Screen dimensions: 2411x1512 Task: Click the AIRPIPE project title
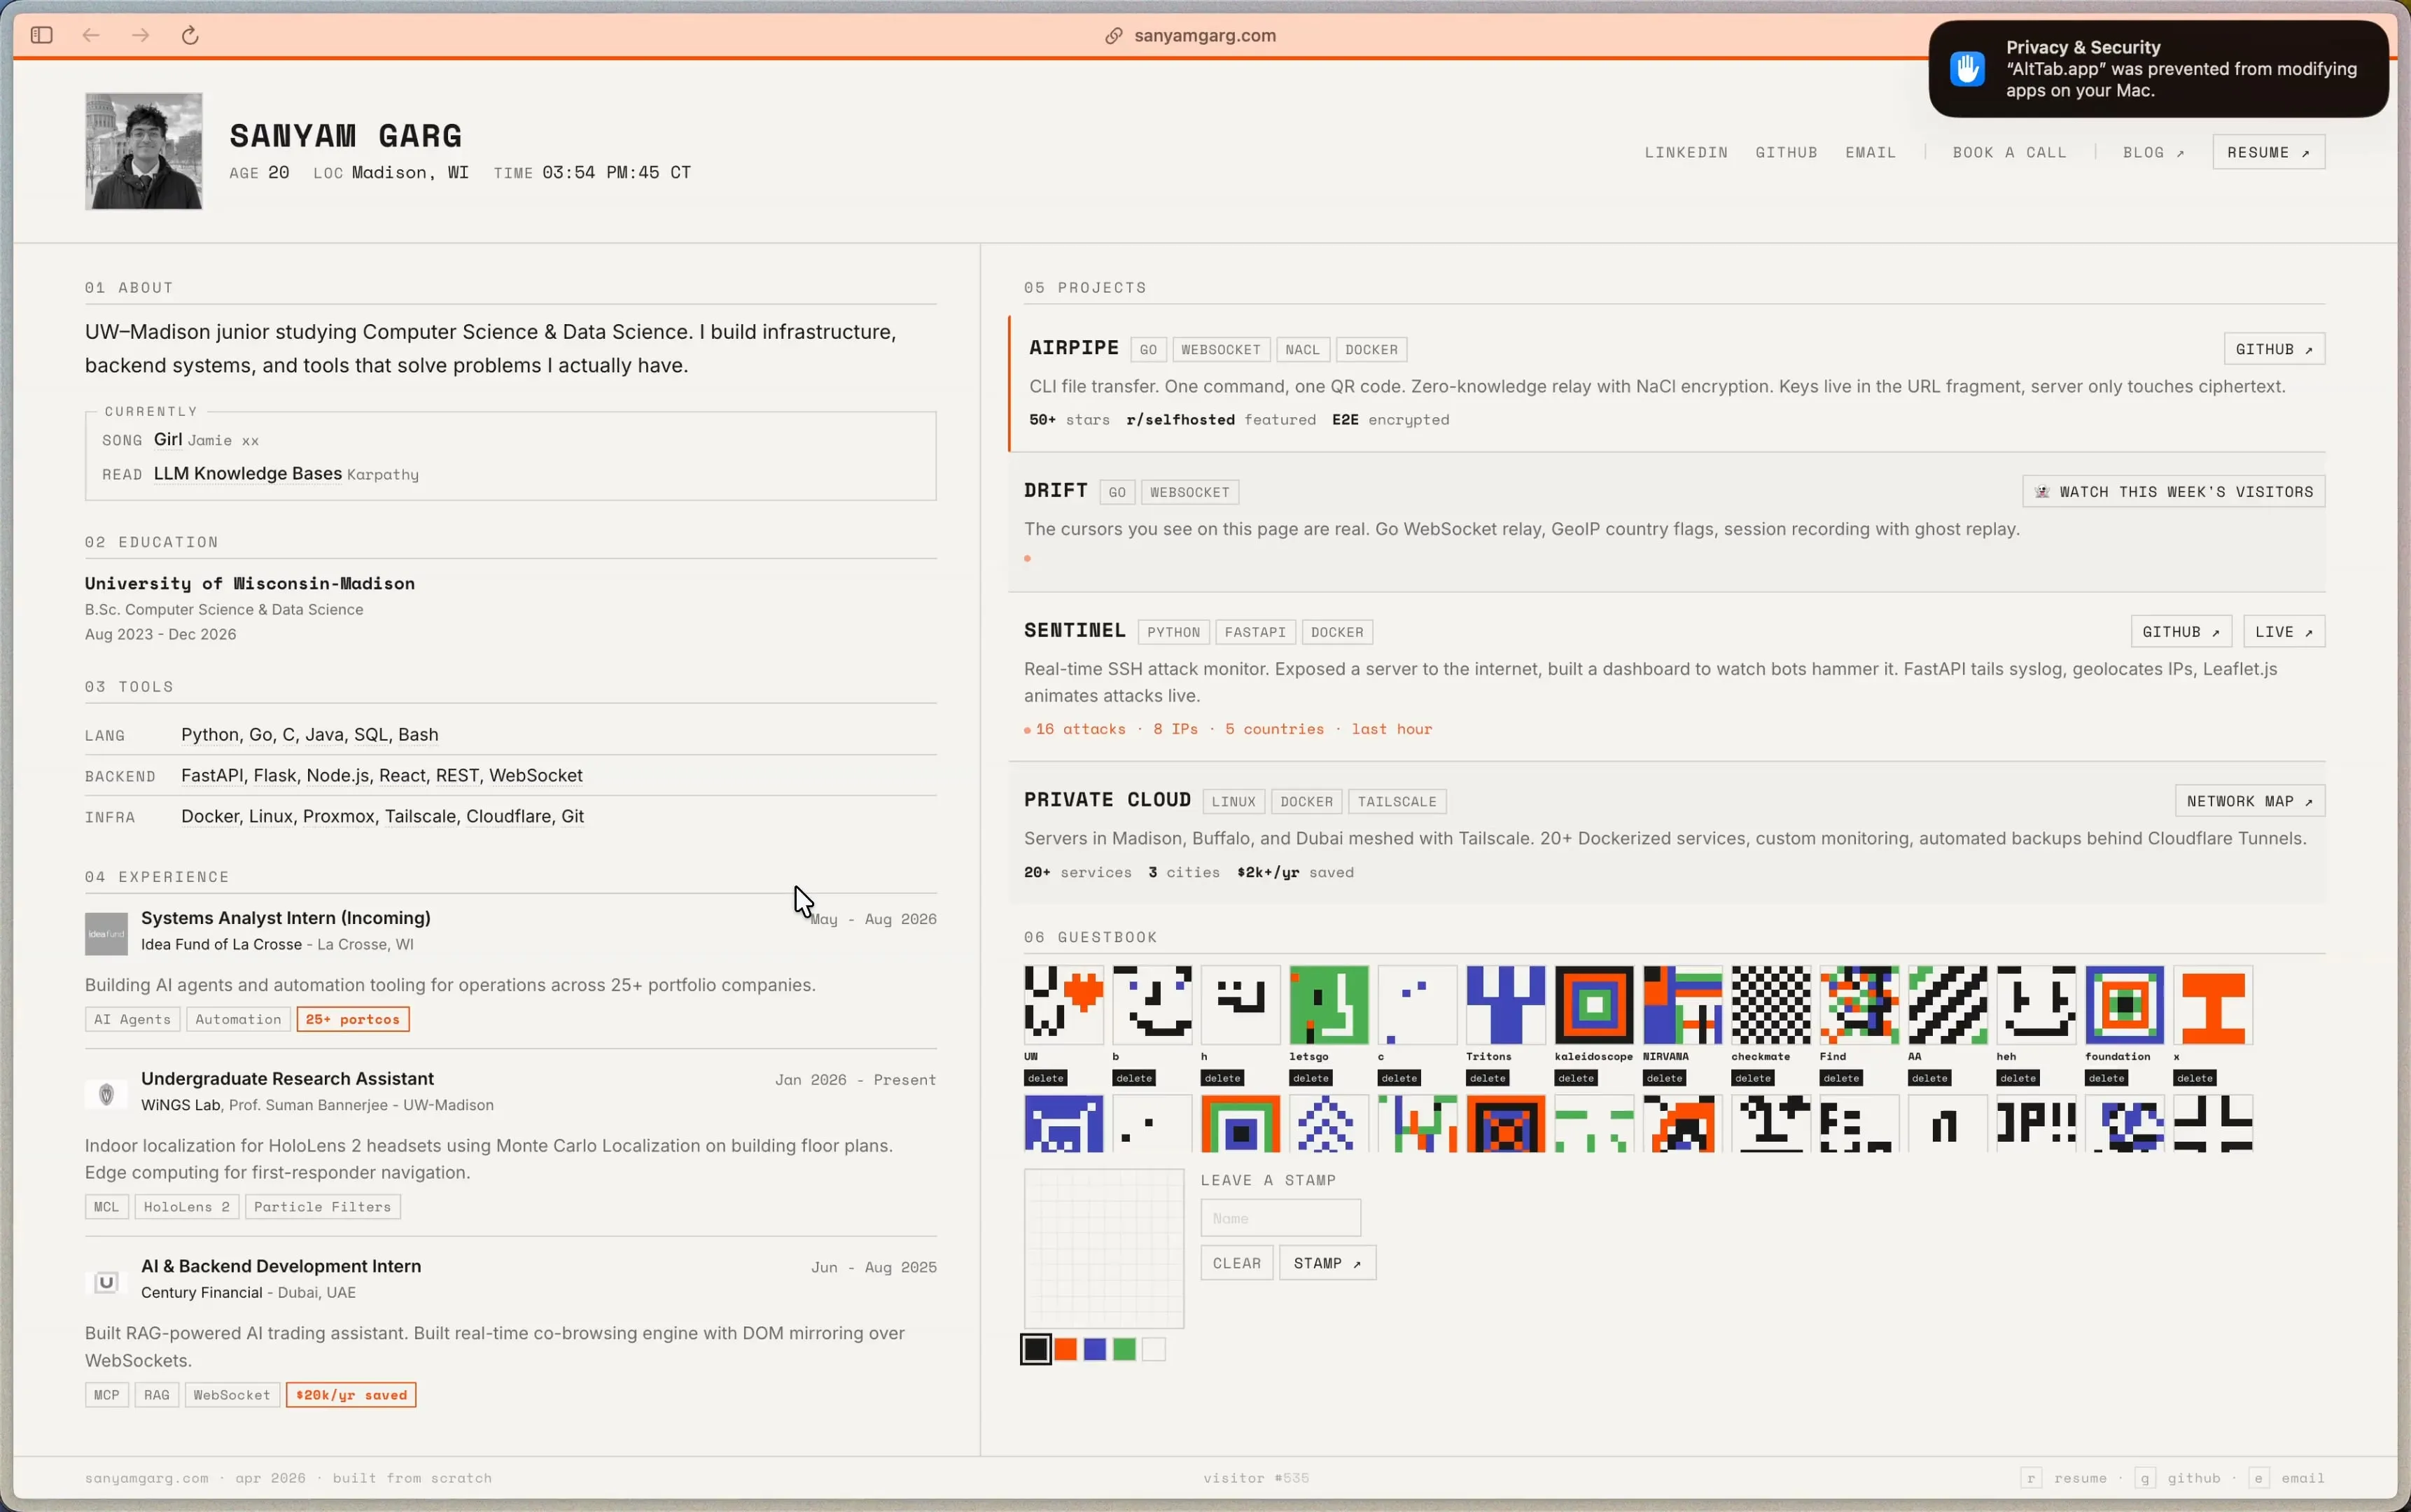1074,348
